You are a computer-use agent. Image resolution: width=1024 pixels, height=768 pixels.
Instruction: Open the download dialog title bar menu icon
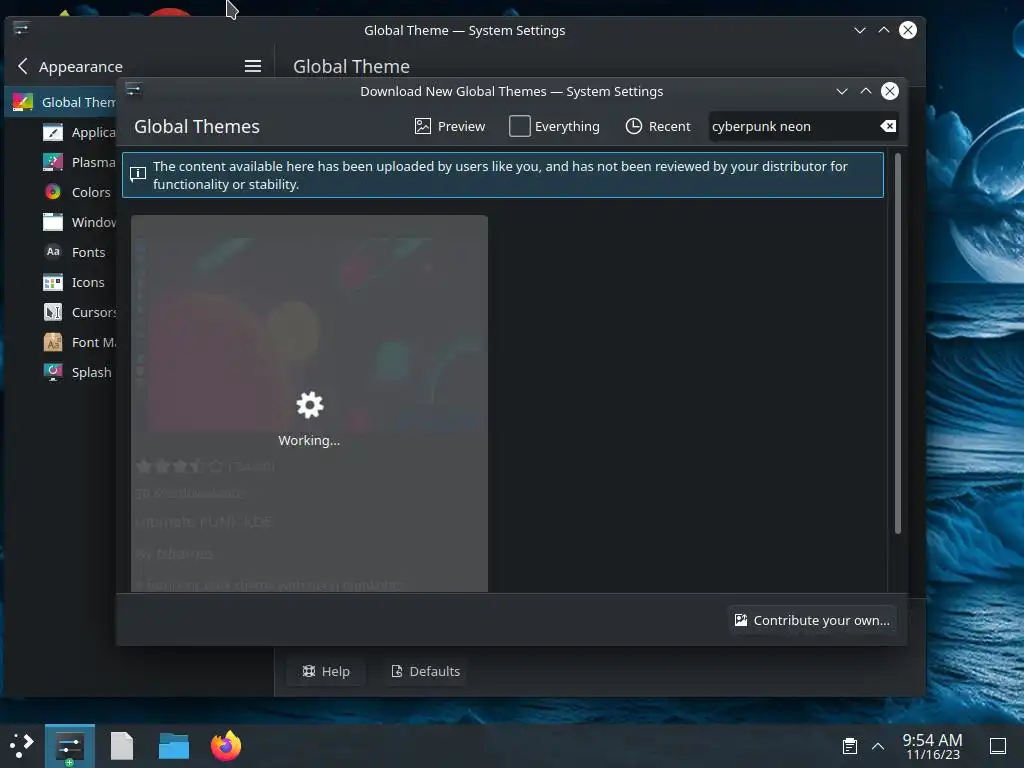tap(133, 89)
